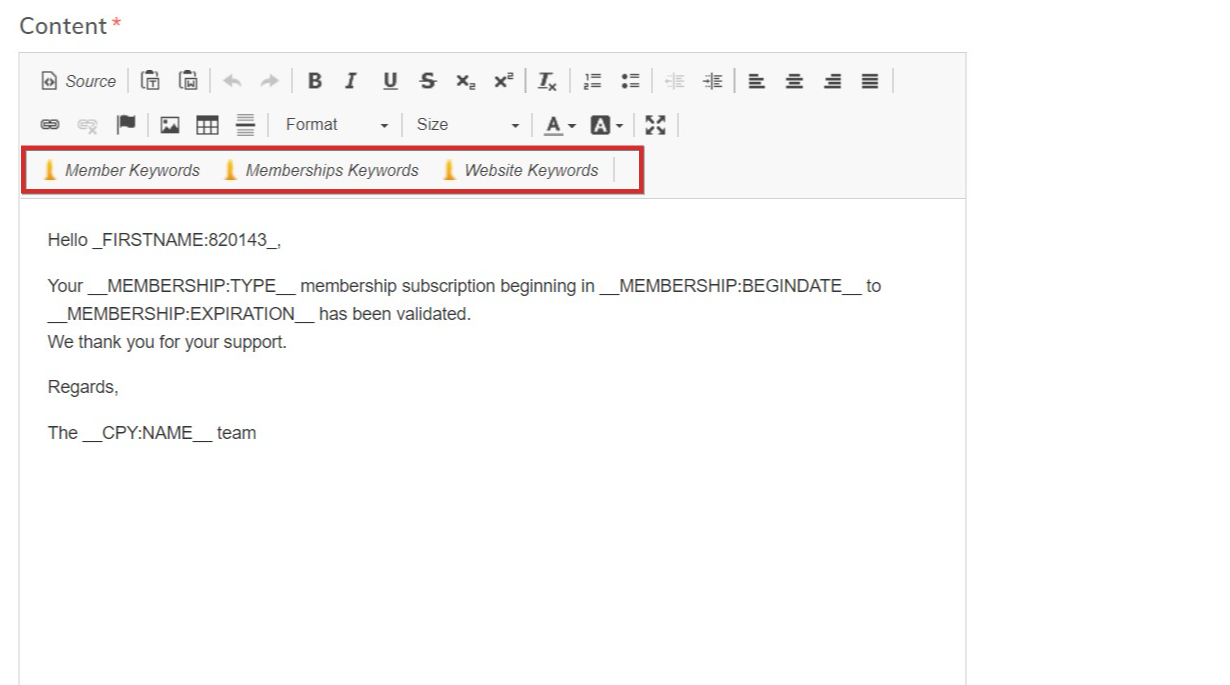
Task: Open the Member Keywords menu
Action: click(x=121, y=170)
